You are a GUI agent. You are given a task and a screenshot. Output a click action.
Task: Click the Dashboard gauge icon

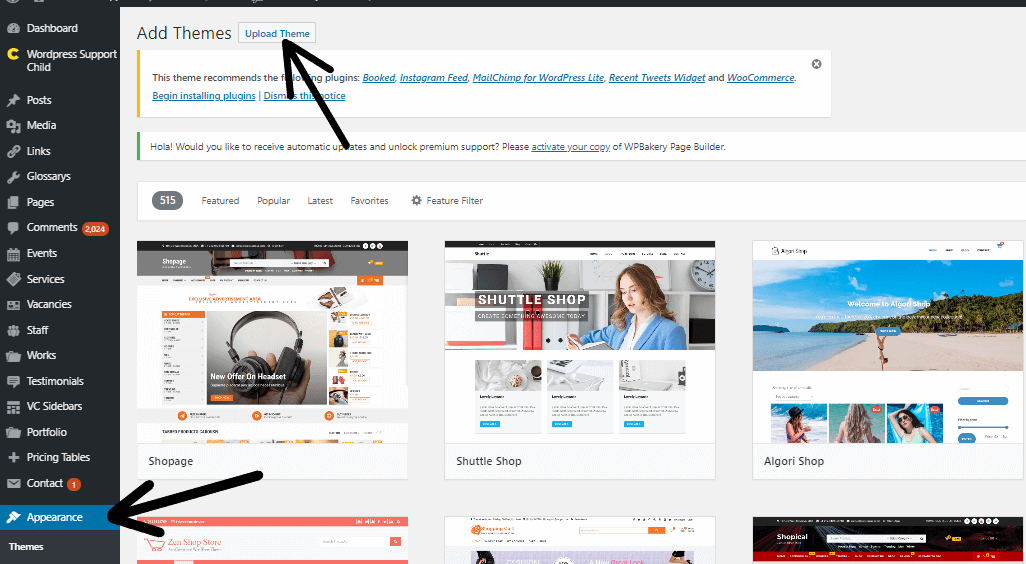click(13, 28)
